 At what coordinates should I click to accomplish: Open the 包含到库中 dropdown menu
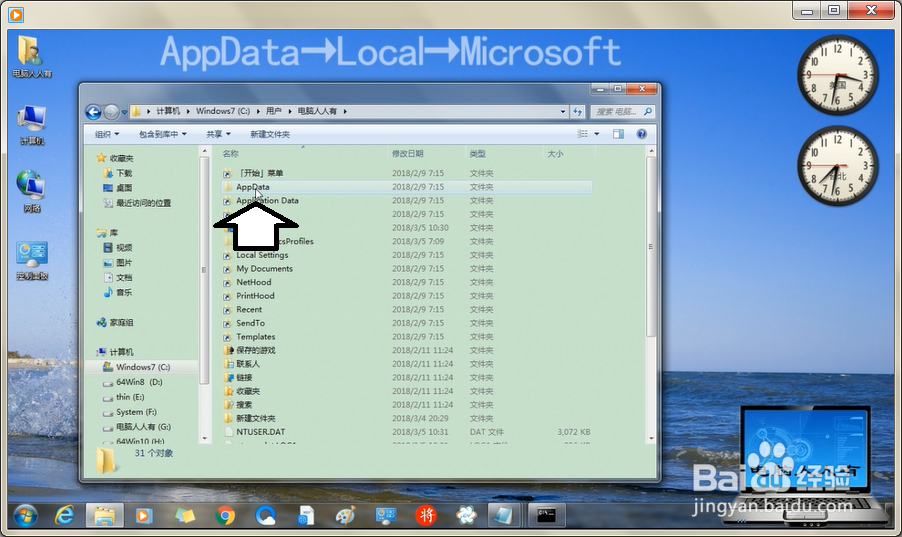click(x=163, y=134)
